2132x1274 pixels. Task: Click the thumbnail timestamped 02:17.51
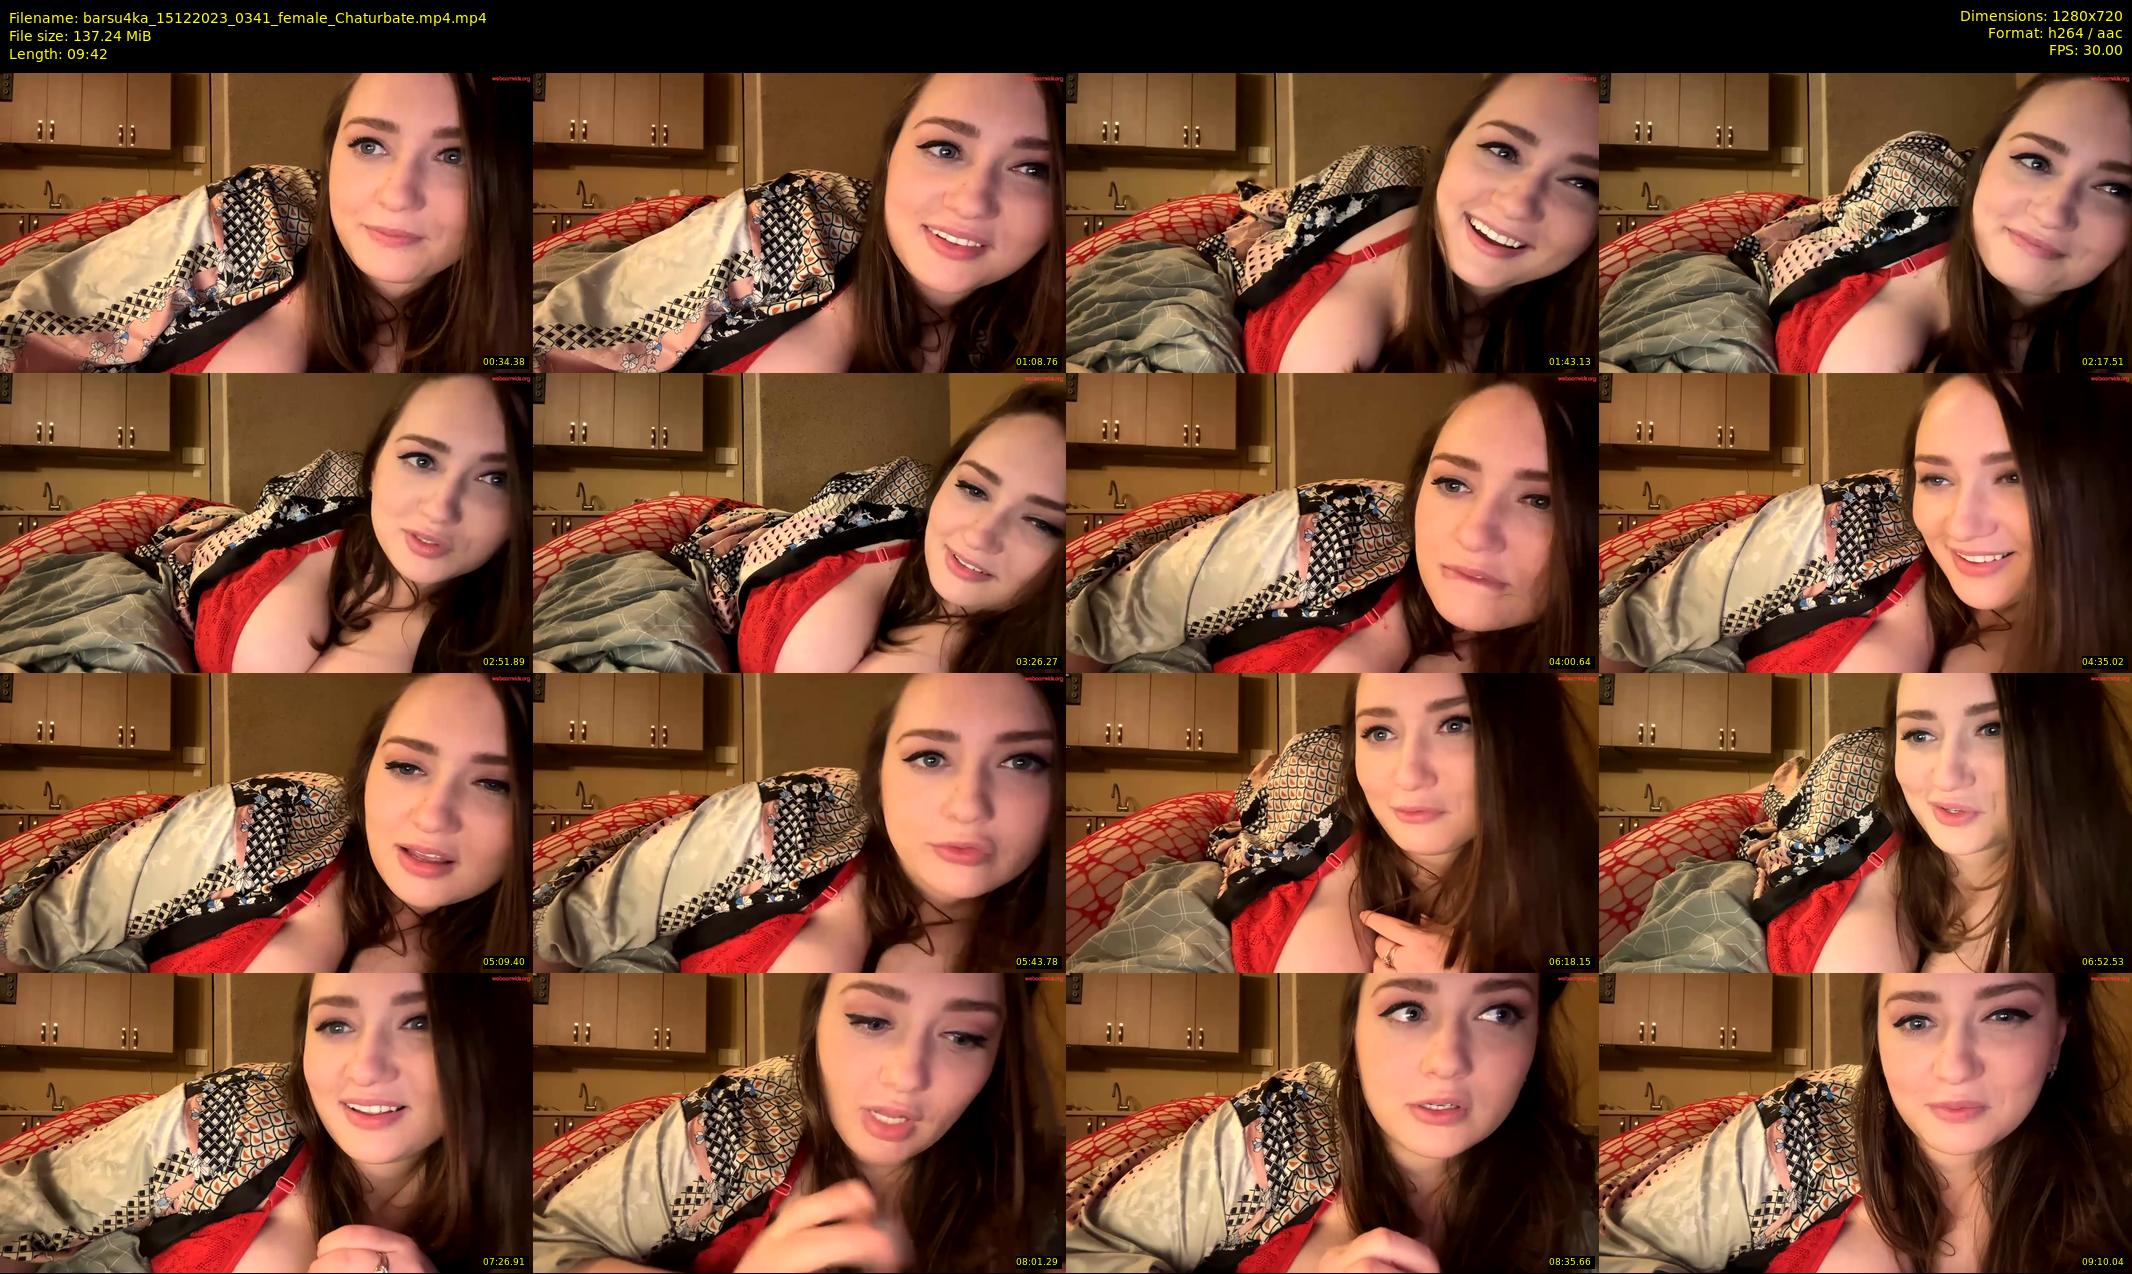pos(1865,222)
